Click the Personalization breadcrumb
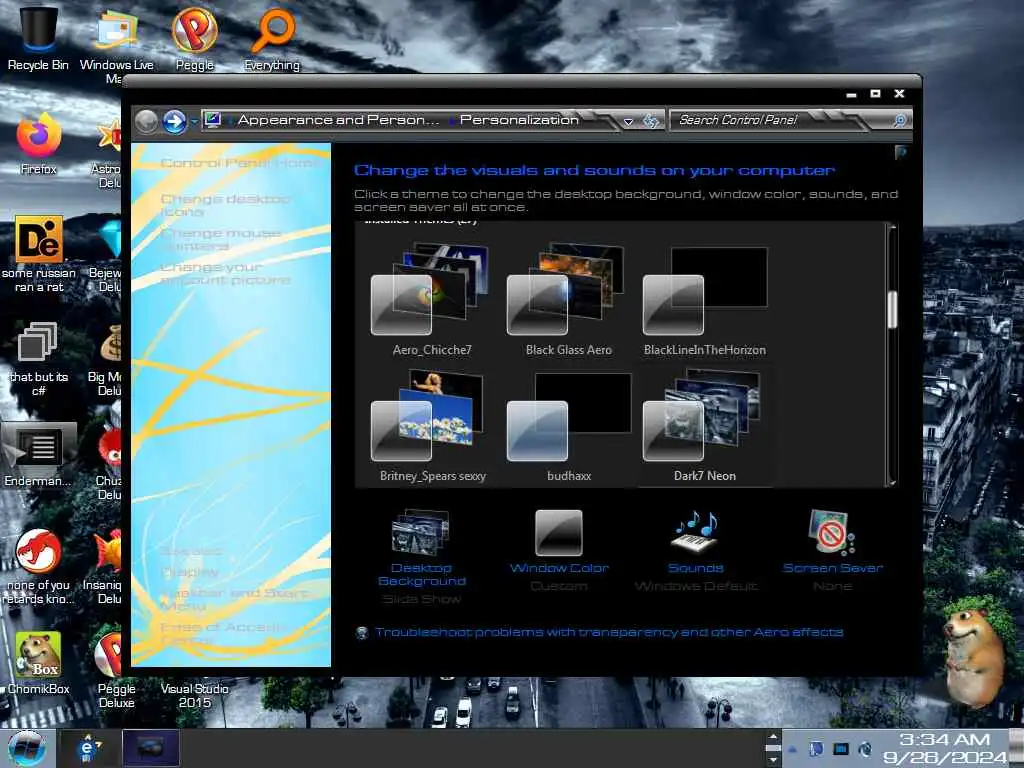 (519, 120)
